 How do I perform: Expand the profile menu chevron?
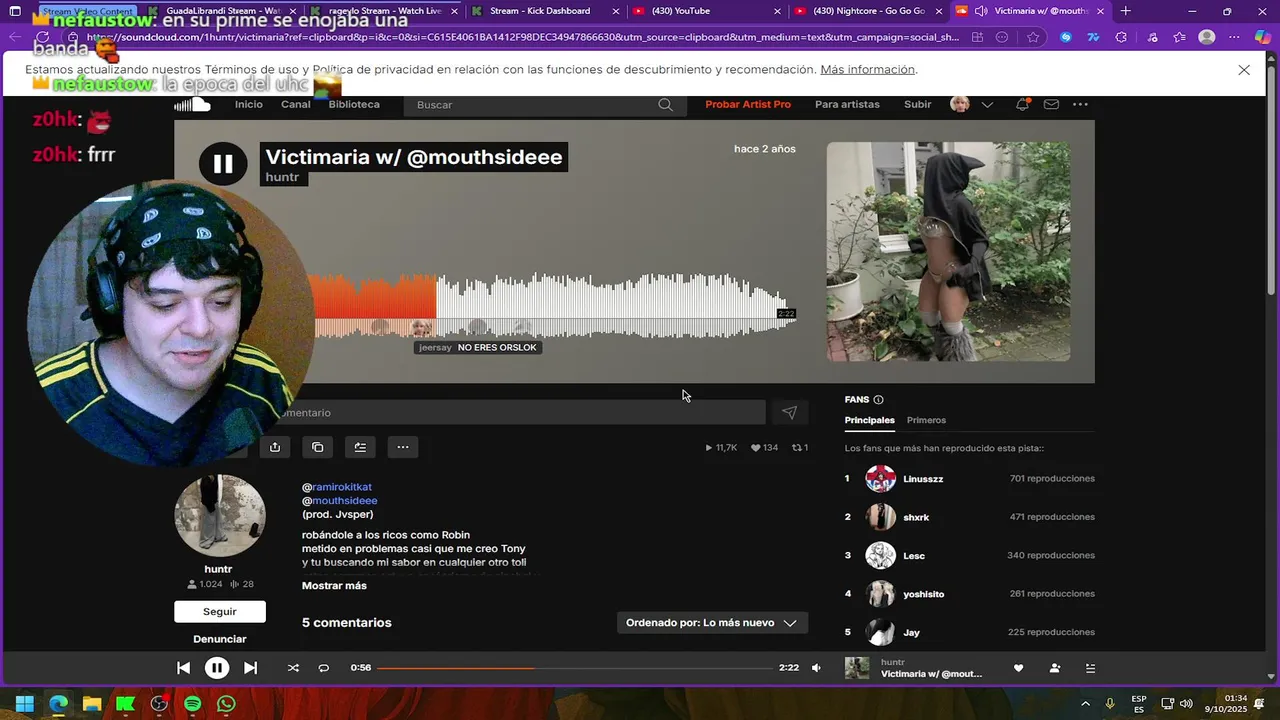coord(987,104)
